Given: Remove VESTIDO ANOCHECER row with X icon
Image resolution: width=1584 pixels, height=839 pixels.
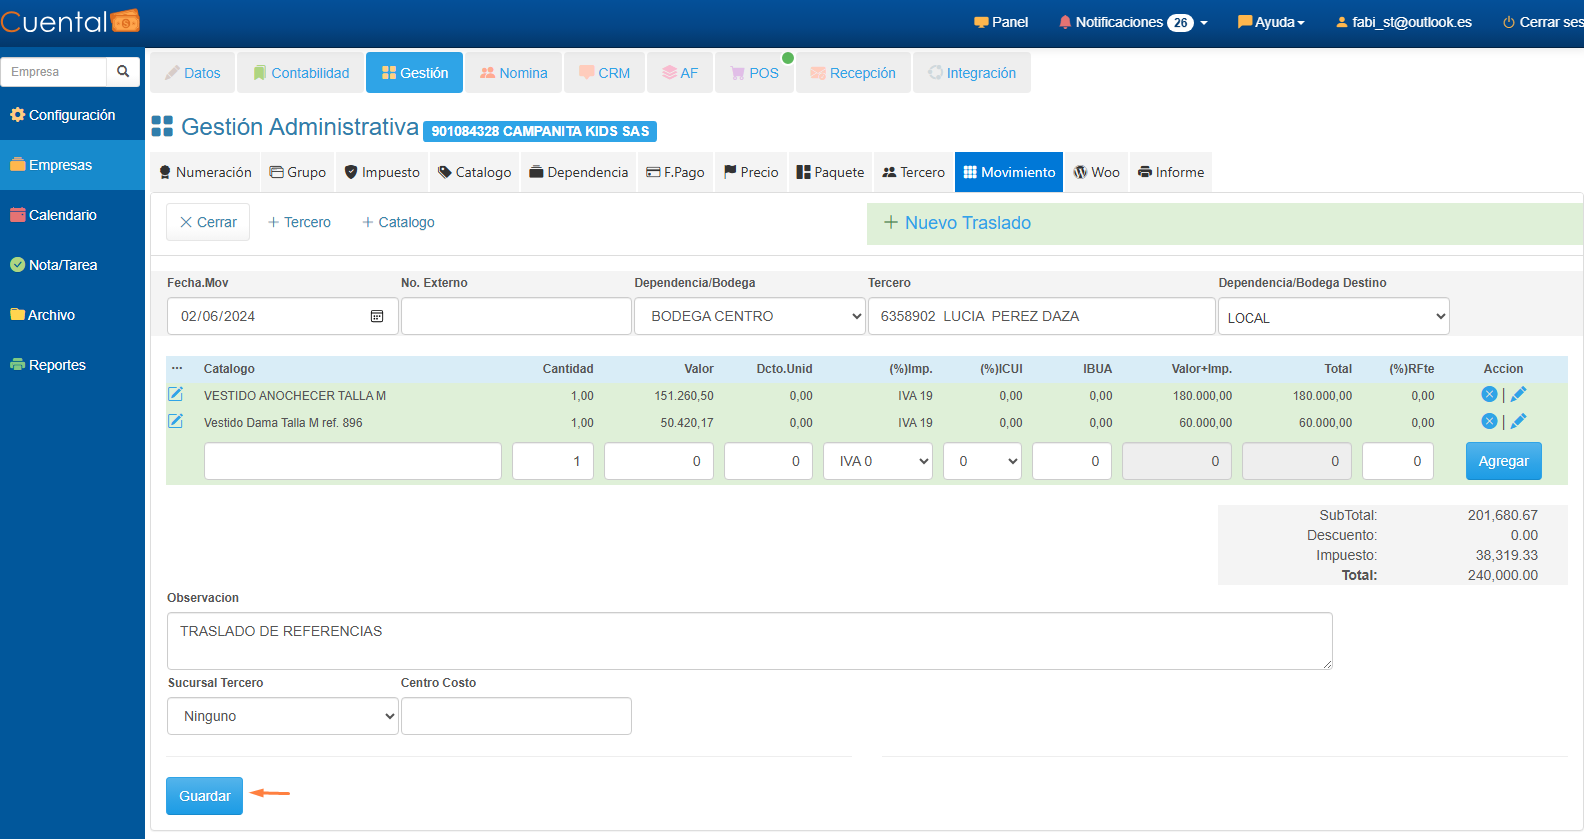Looking at the screenshot, I should coord(1489,394).
